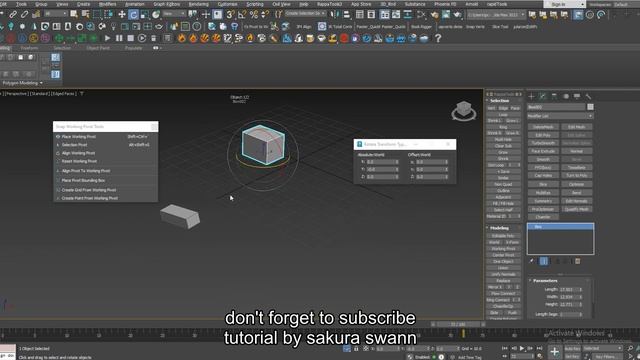640x360 pixels.
Task: Click the timeline slider position marker
Action: 463,333
